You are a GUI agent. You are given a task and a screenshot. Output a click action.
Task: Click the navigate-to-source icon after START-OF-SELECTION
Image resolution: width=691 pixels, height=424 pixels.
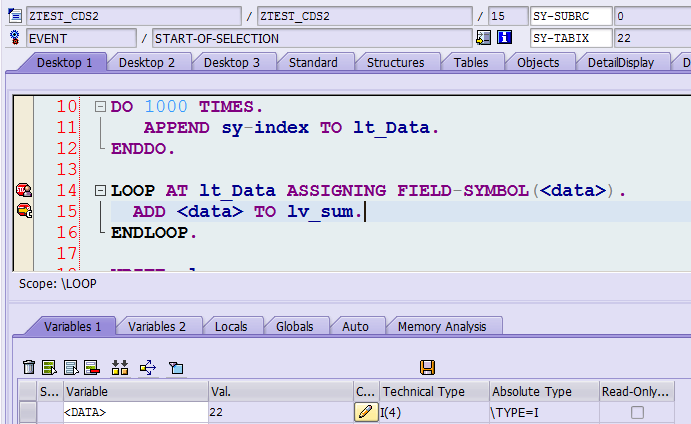pos(483,38)
